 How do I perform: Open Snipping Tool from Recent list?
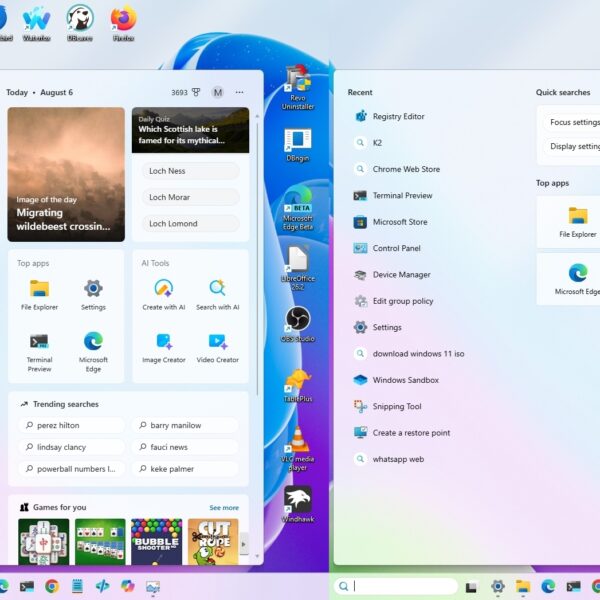coord(387,406)
